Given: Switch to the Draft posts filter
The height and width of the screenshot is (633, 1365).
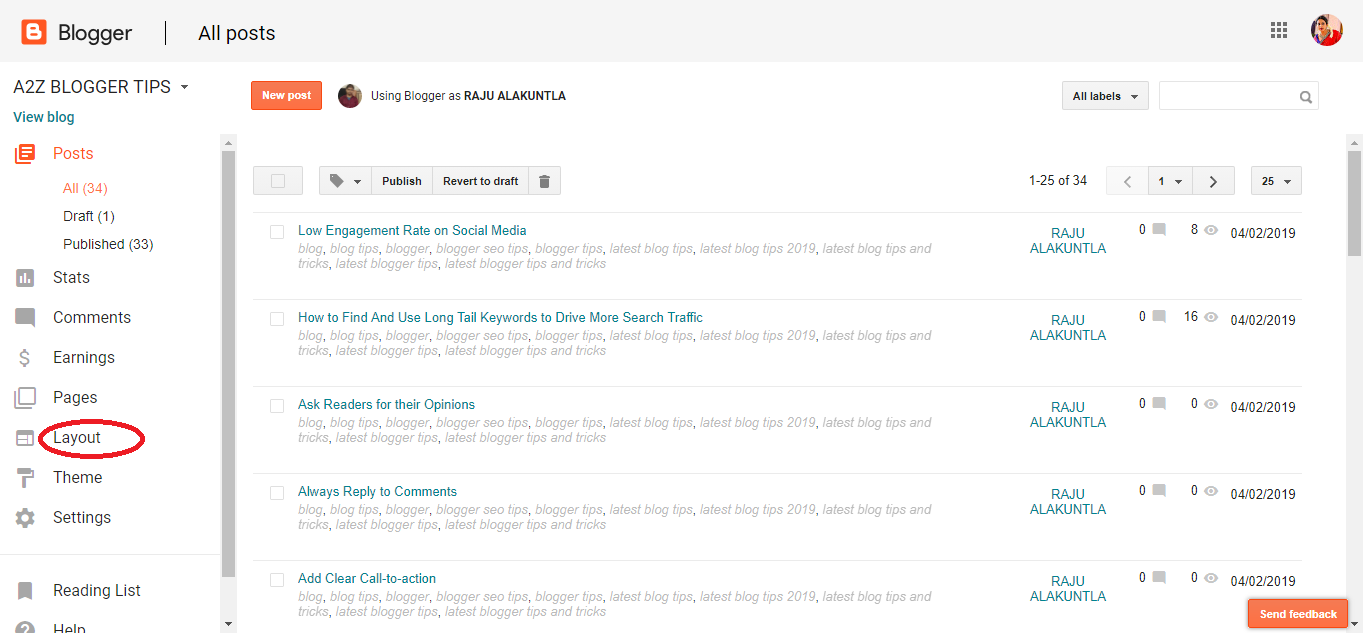Looking at the screenshot, I should [88, 215].
